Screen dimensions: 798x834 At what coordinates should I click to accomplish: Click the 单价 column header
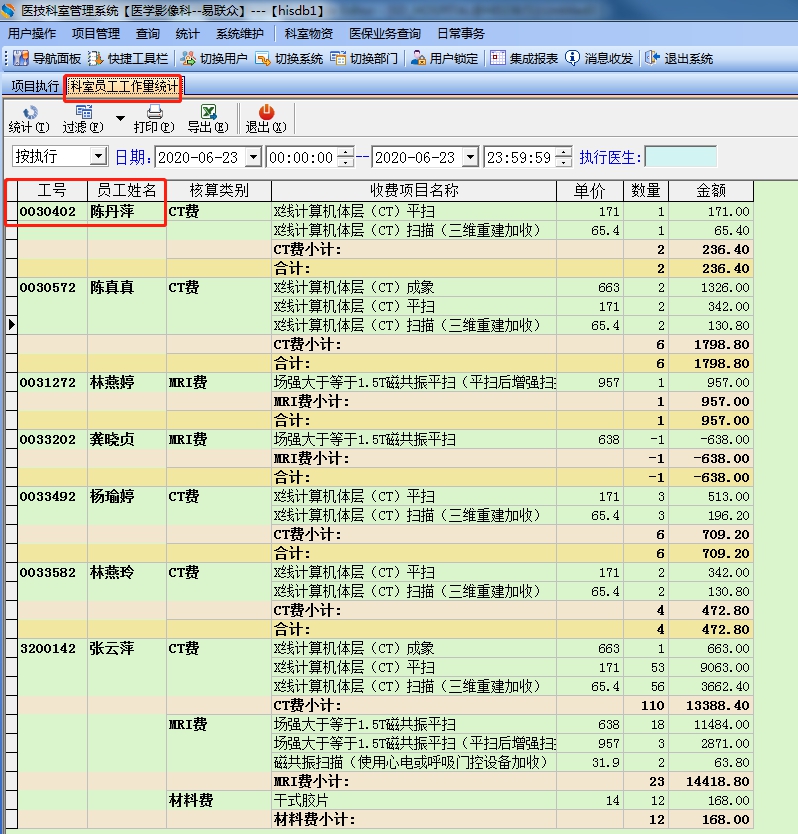coord(589,190)
